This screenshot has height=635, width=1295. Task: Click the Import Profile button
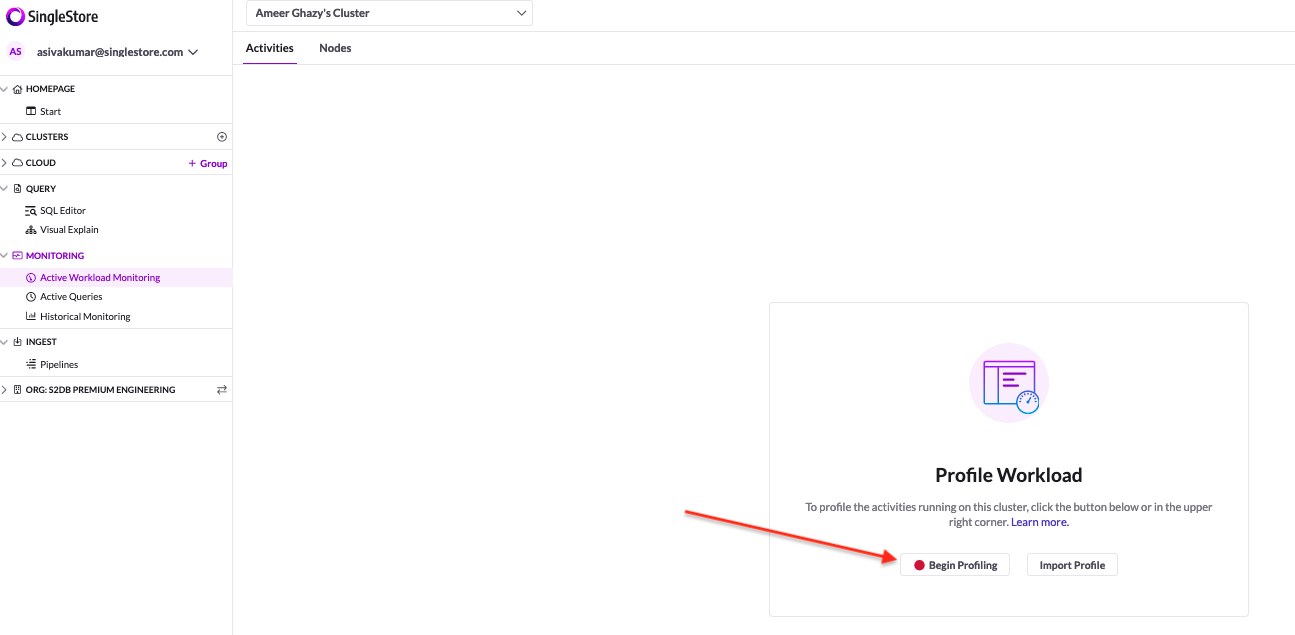pyautogui.click(x=1071, y=564)
